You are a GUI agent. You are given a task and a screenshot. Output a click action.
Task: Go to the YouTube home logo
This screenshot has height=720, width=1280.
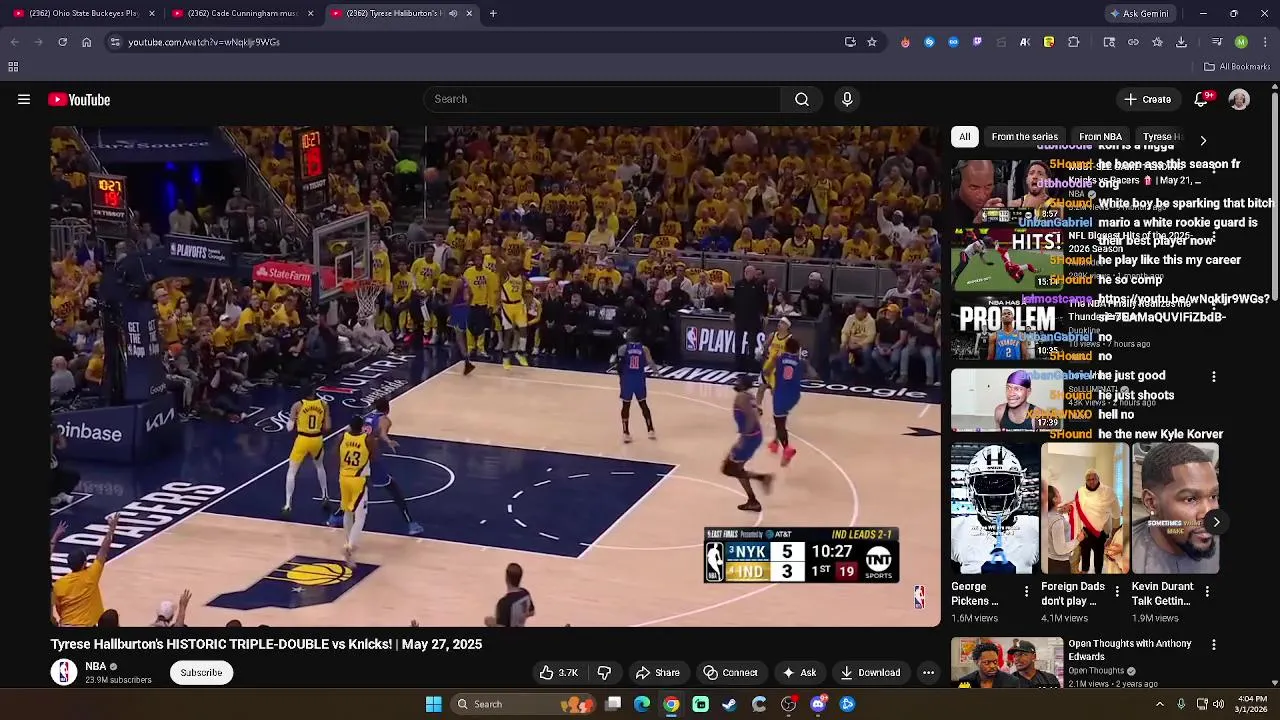[79, 99]
